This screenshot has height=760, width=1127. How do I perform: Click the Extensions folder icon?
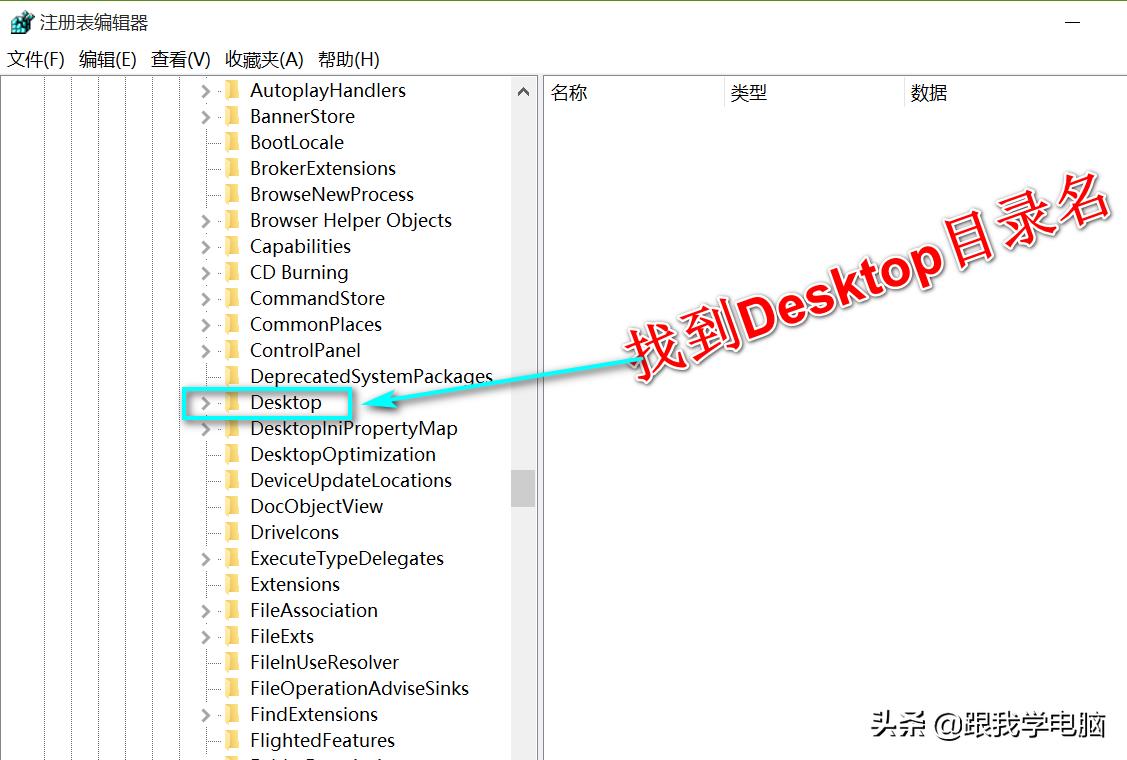232,585
